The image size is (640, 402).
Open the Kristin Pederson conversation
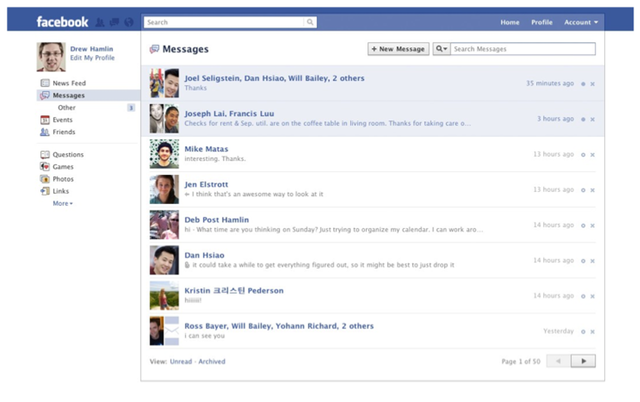pyautogui.click(x=234, y=291)
